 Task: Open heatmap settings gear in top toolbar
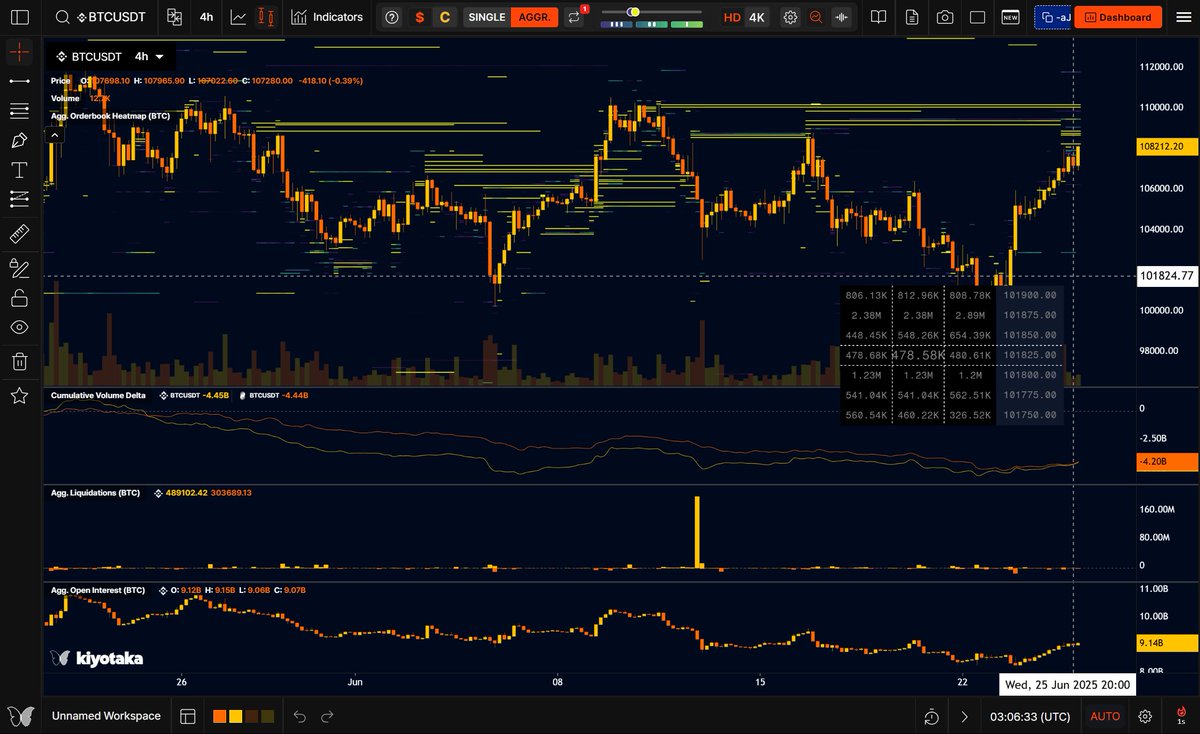[791, 17]
